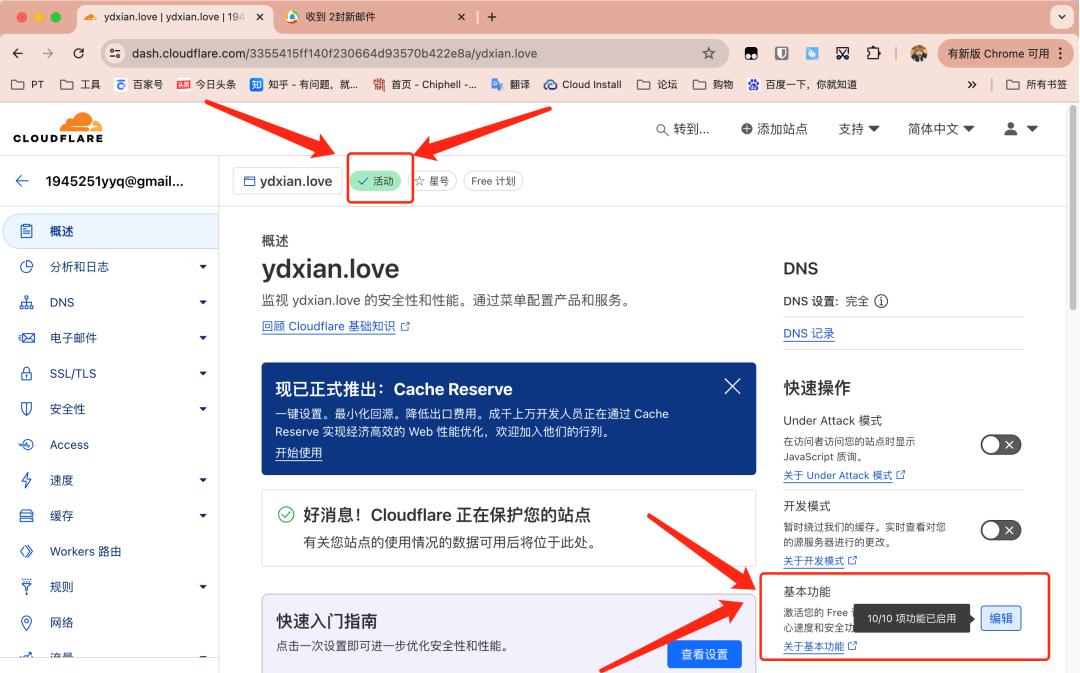This screenshot has height=673, width=1080.
Task: Click the browser address bar URL
Action: tap(334, 53)
